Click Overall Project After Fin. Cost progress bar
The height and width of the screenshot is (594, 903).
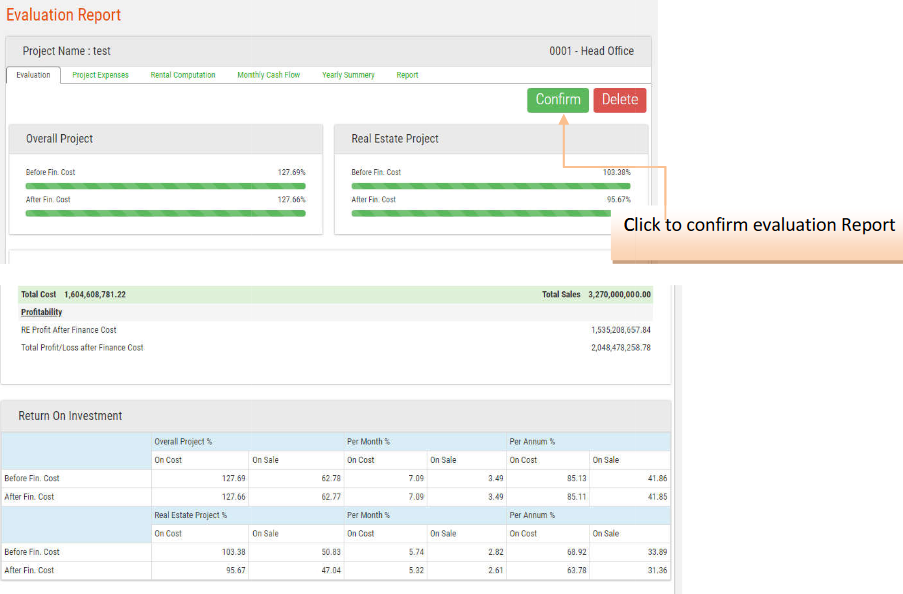(165, 213)
